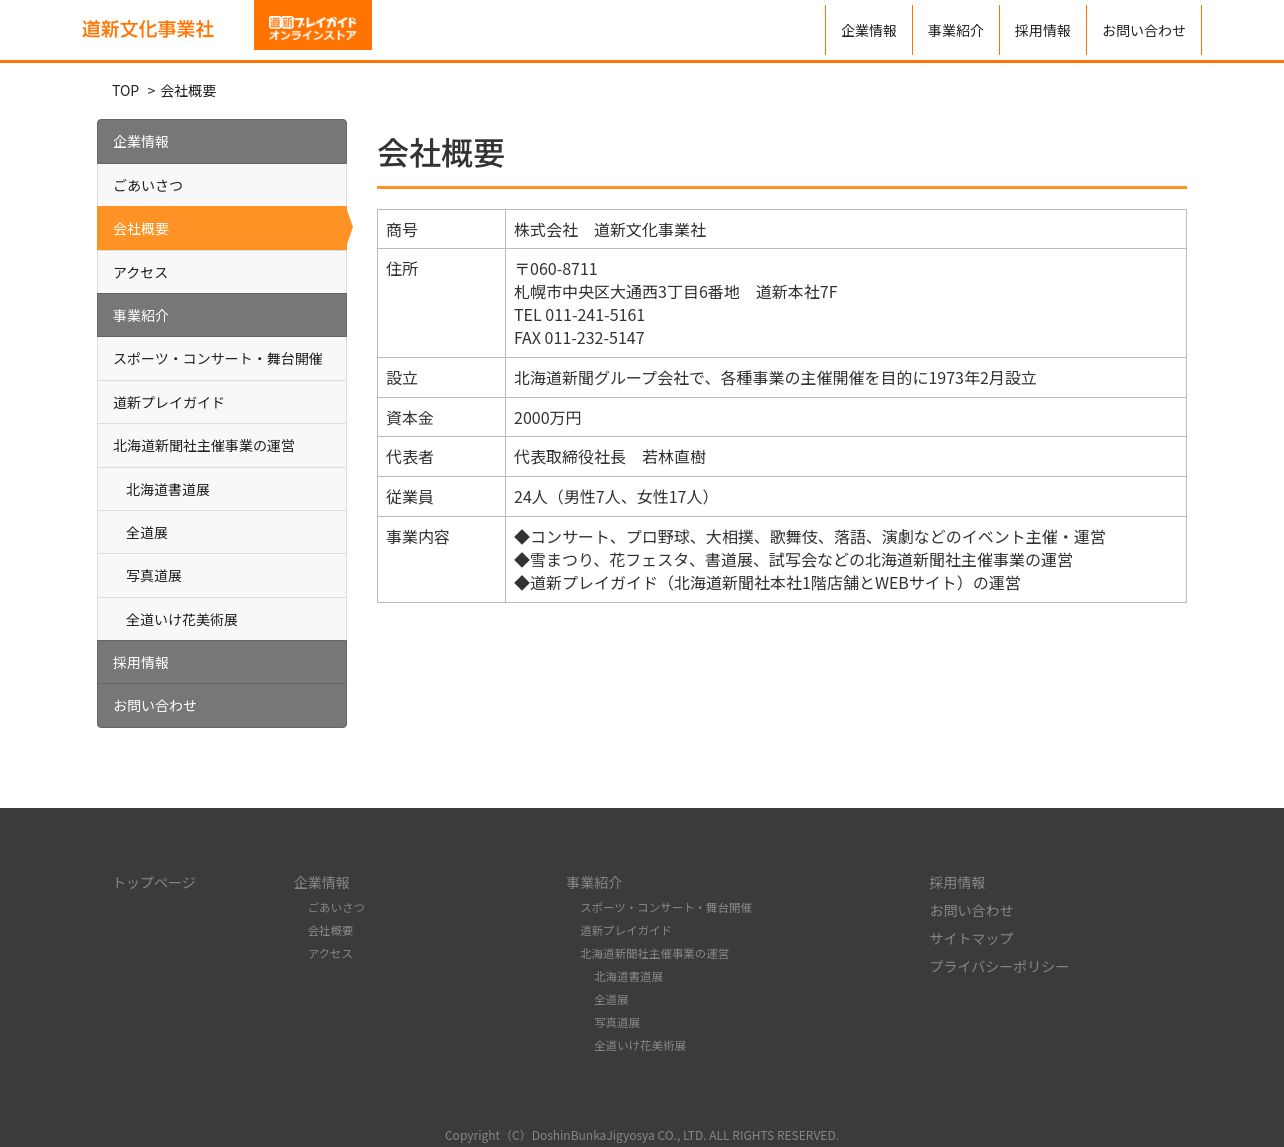
Task: Select the お問い合わせ sidebar header
Action: pyautogui.click(x=222, y=706)
